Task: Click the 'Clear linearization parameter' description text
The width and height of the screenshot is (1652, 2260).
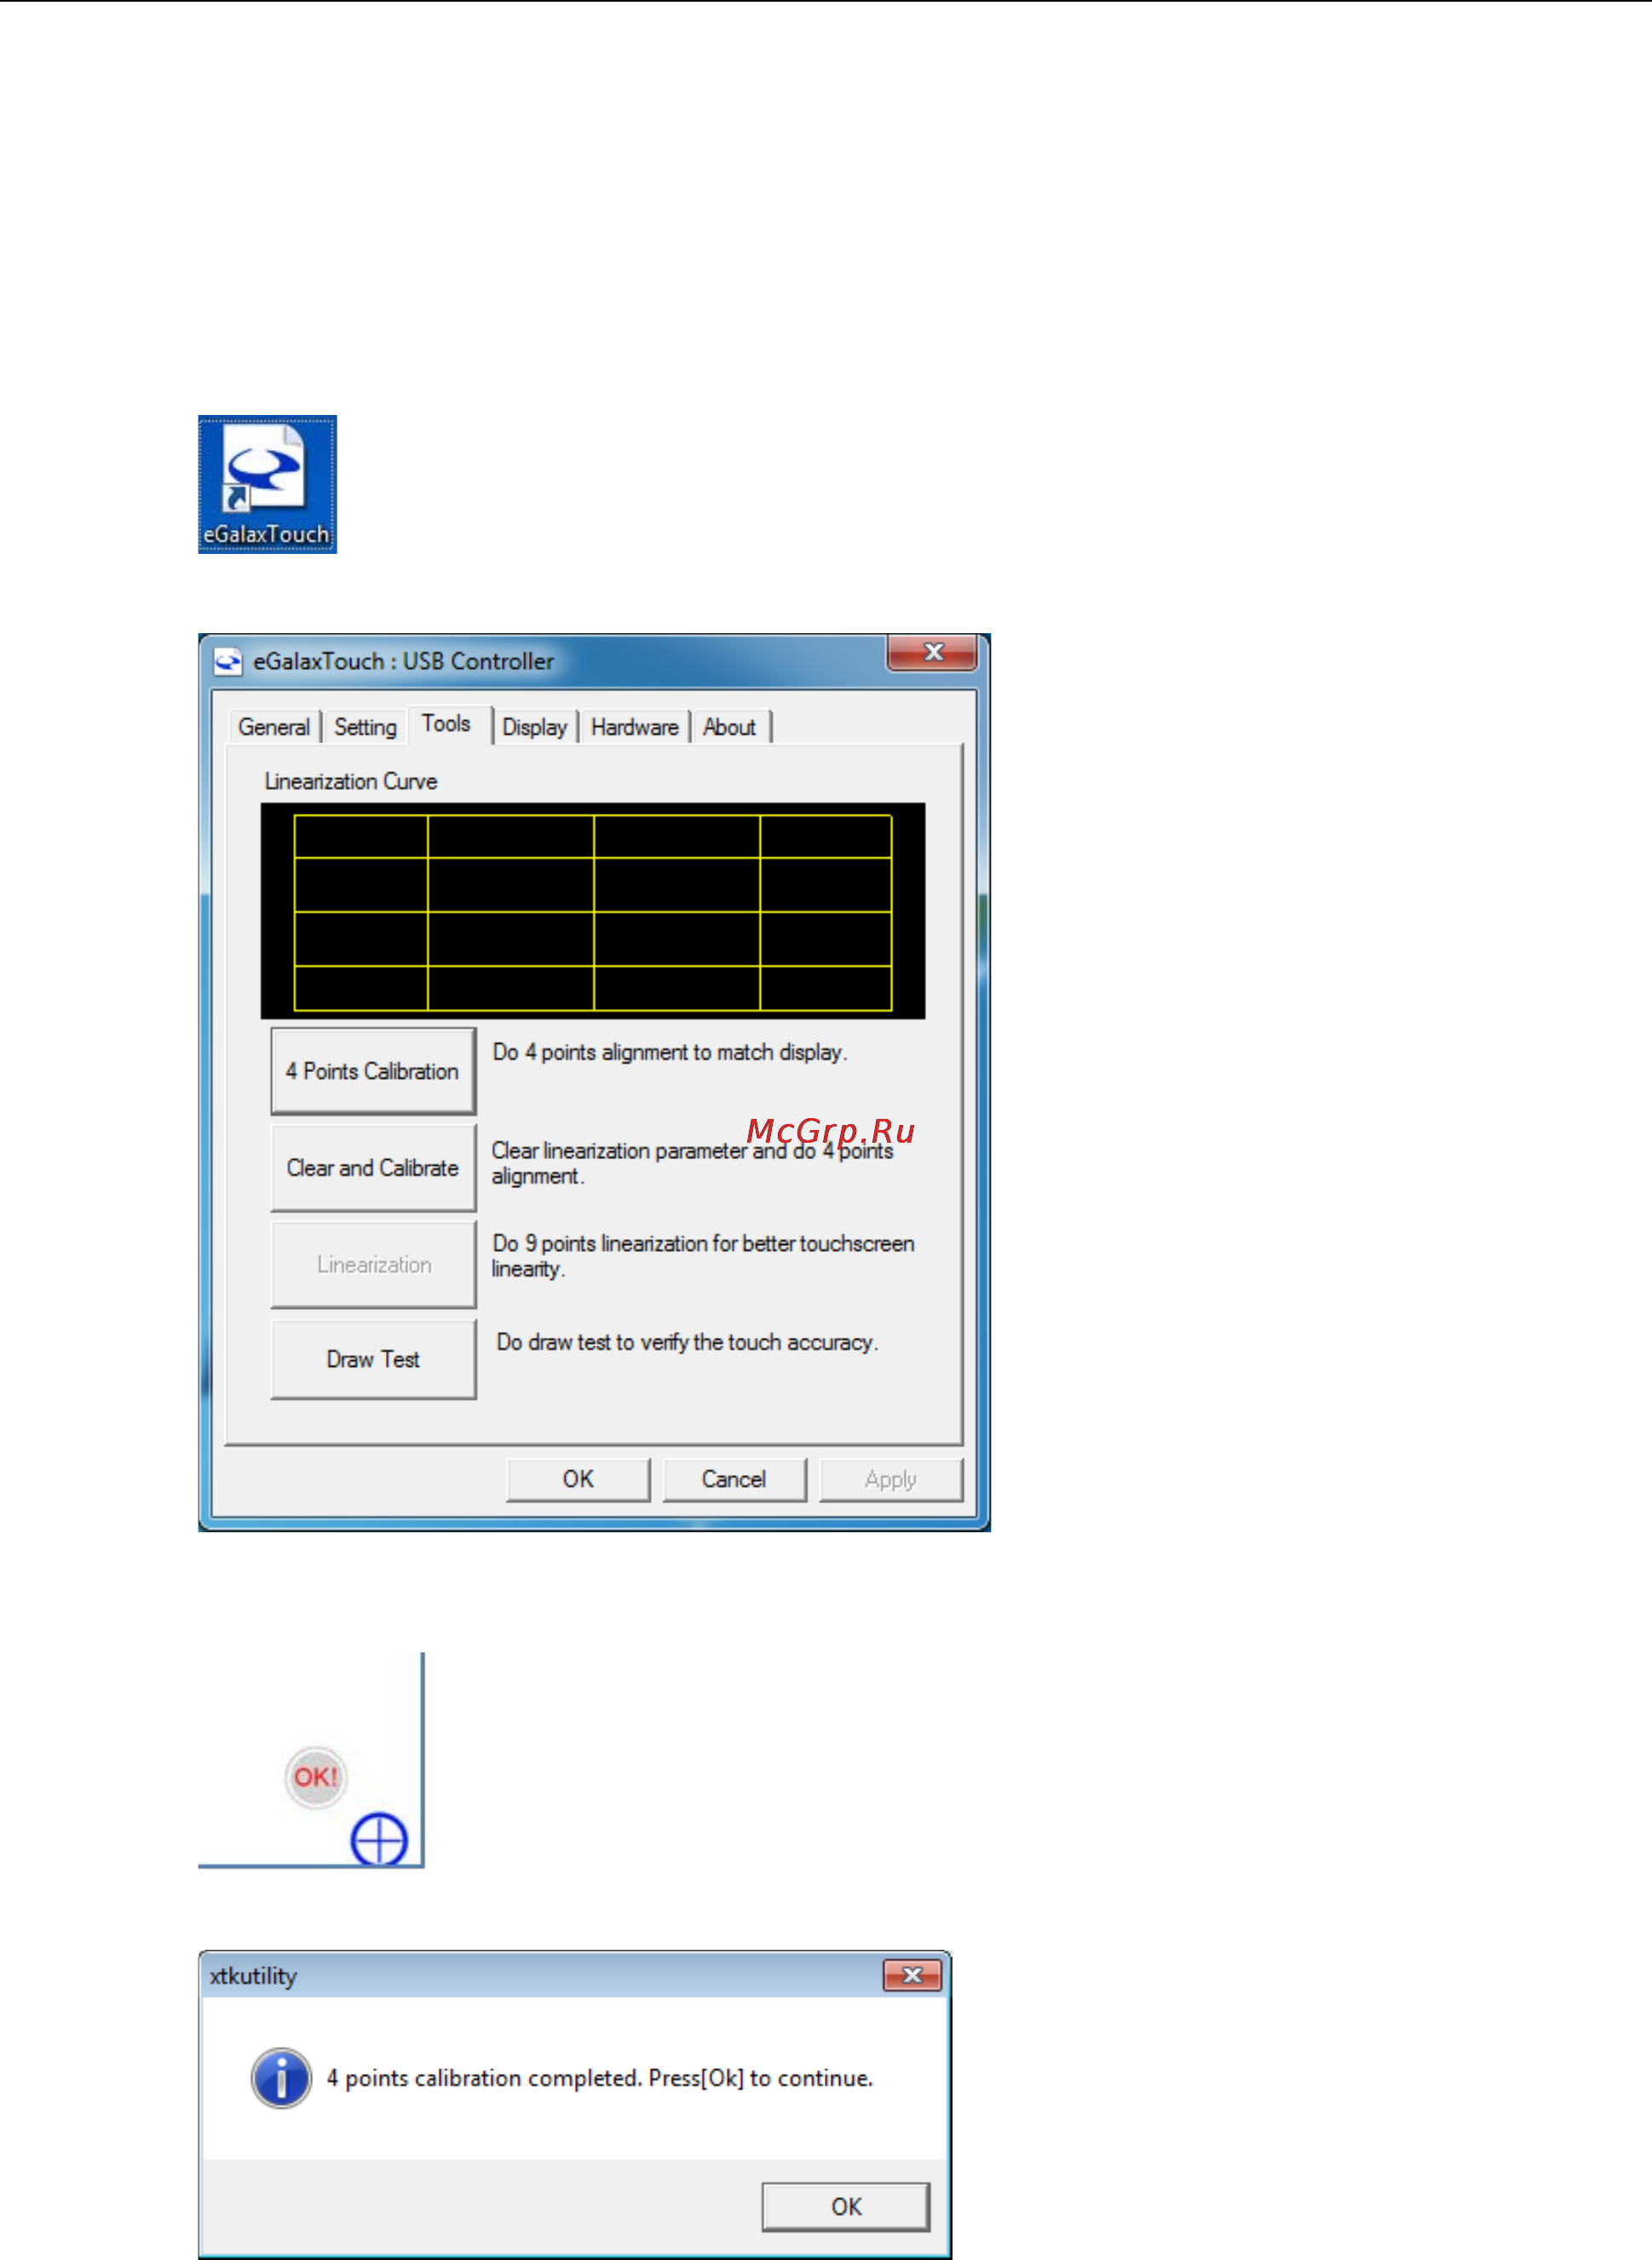Action: [692, 1163]
